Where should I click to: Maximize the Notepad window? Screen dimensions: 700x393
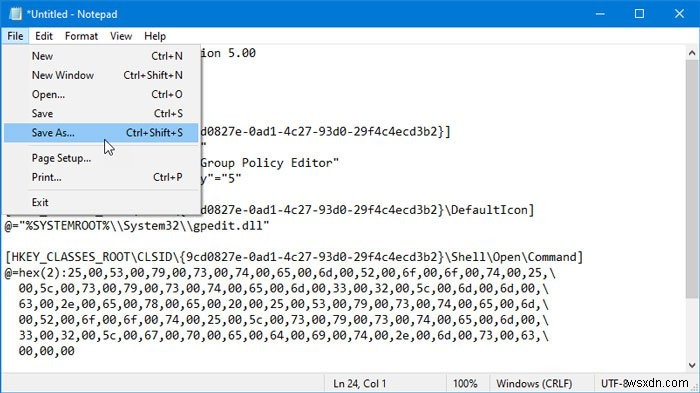(639, 14)
